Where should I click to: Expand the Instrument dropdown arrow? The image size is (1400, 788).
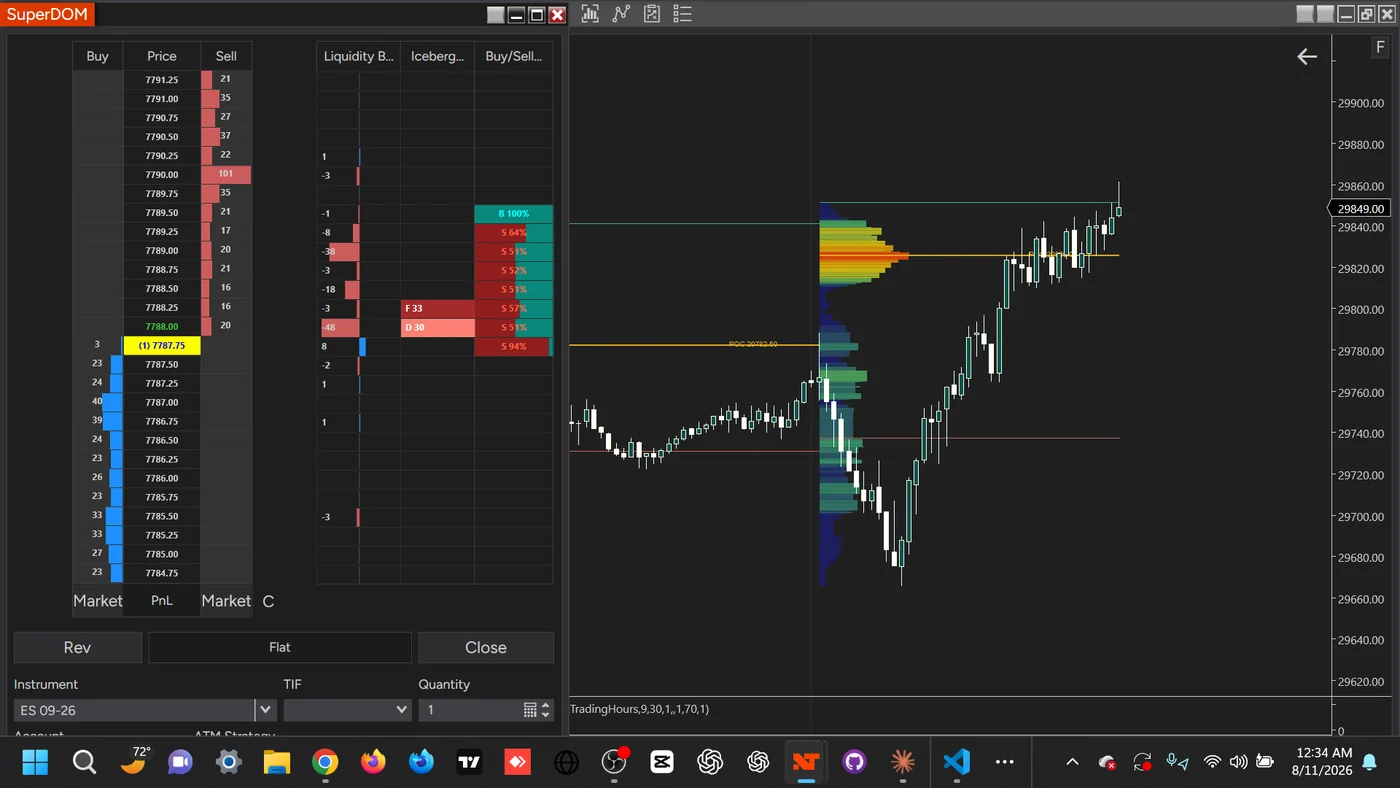click(x=265, y=710)
